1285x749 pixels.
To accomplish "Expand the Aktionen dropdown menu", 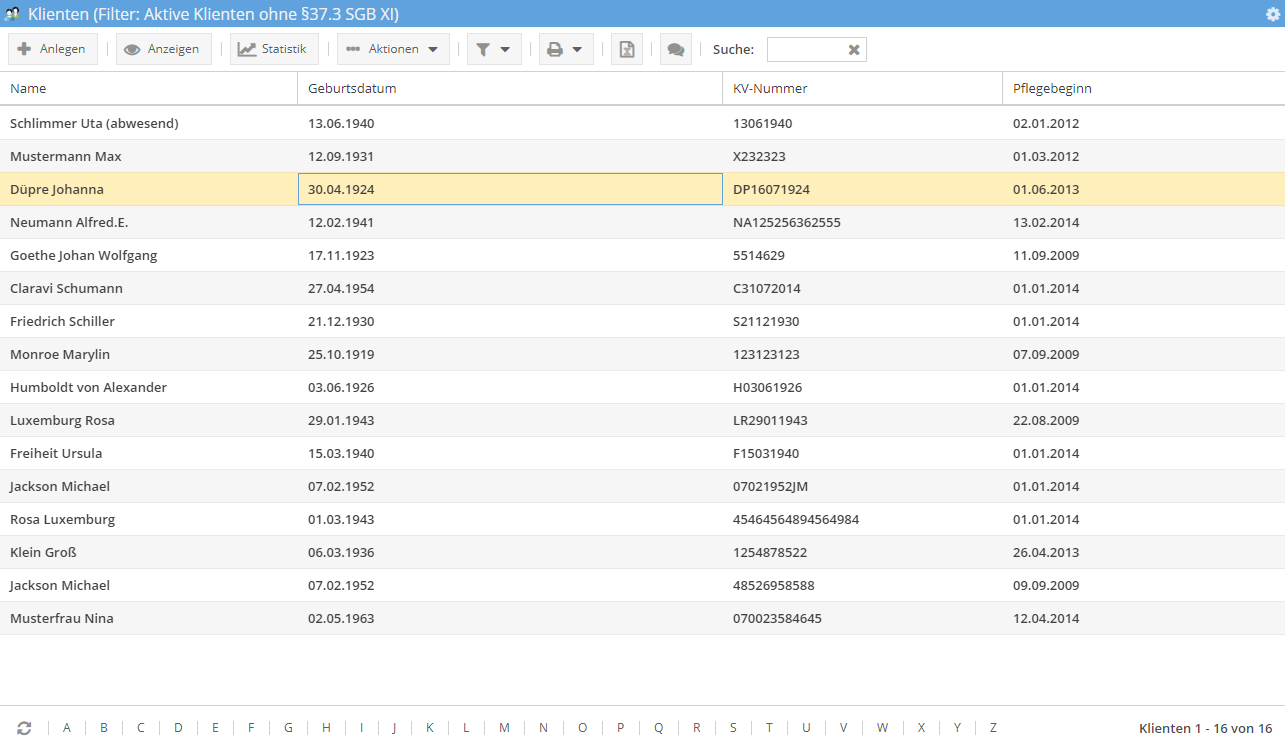I will coord(393,49).
